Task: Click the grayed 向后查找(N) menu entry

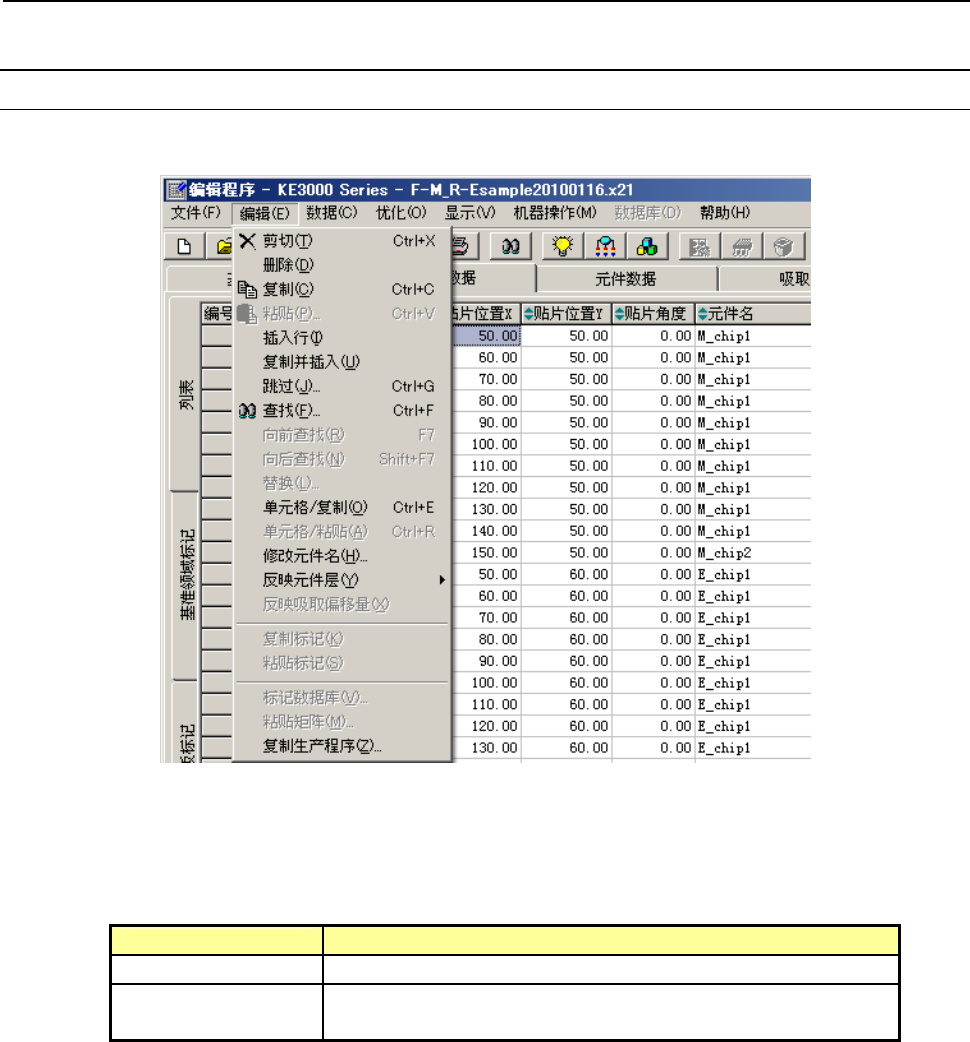Action: pyautogui.click(x=343, y=459)
